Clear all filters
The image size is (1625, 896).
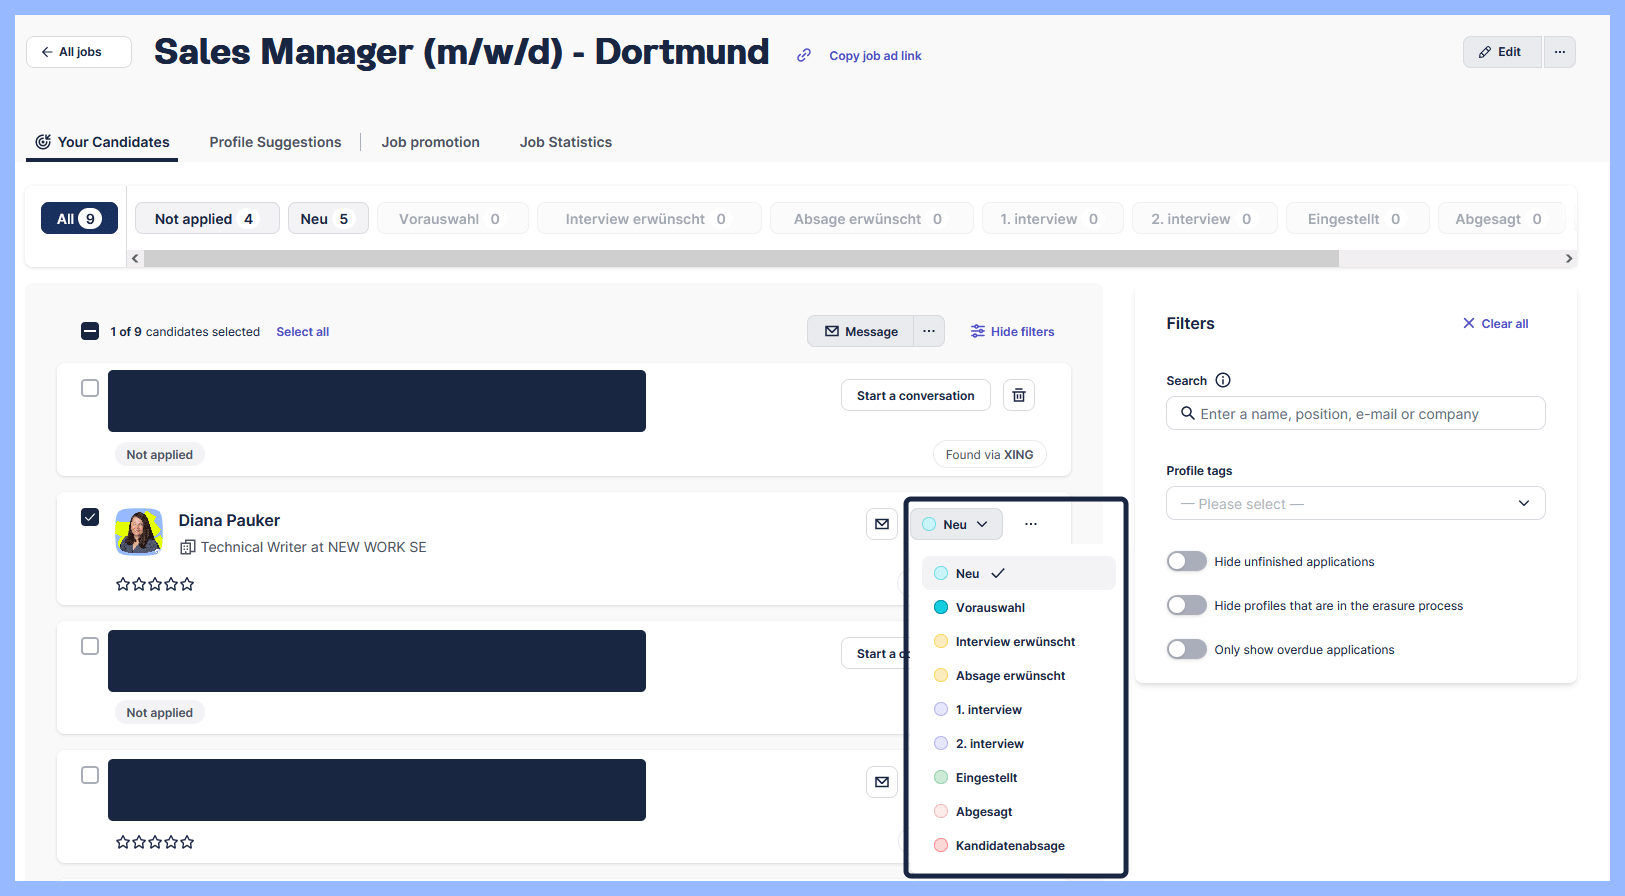click(x=1495, y=324)
